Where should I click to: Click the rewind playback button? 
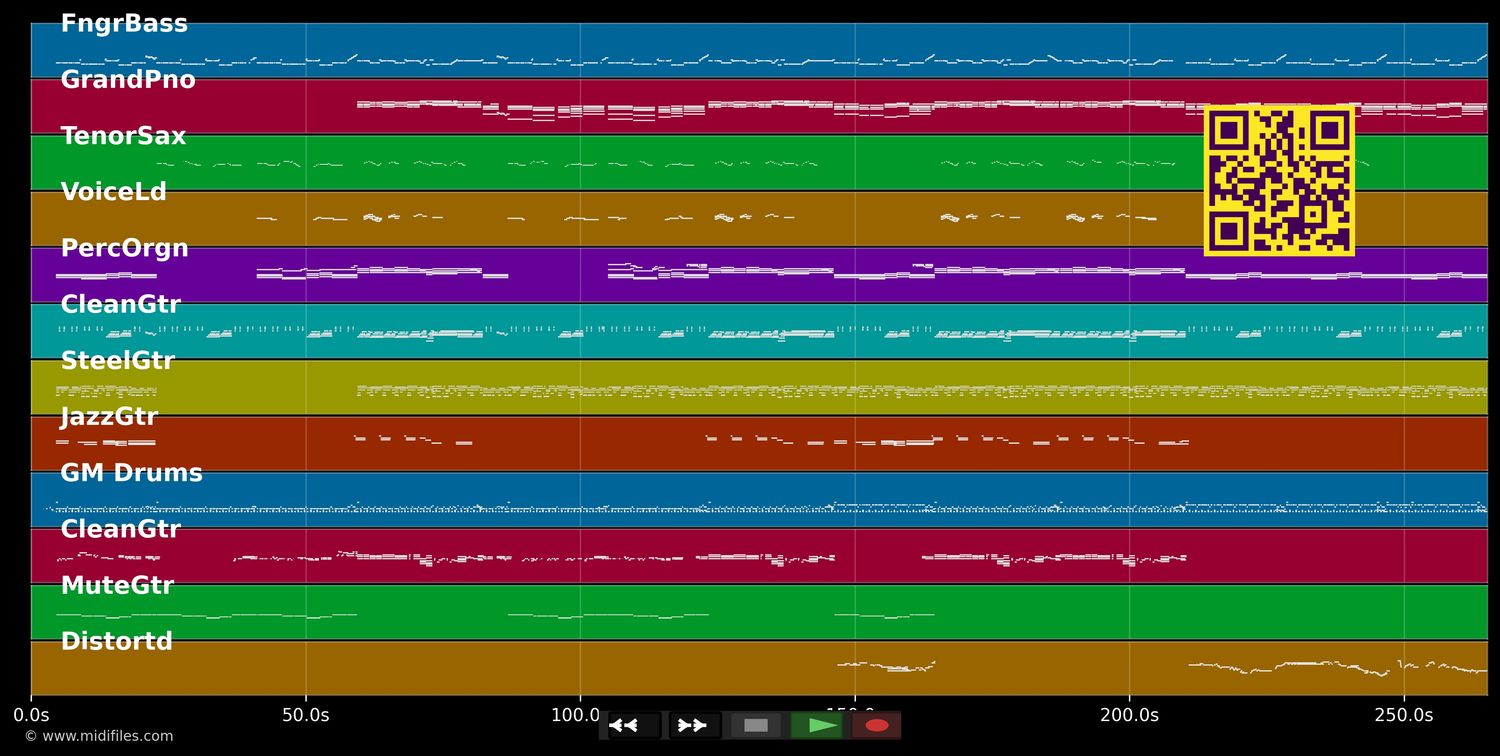(633, 725)
